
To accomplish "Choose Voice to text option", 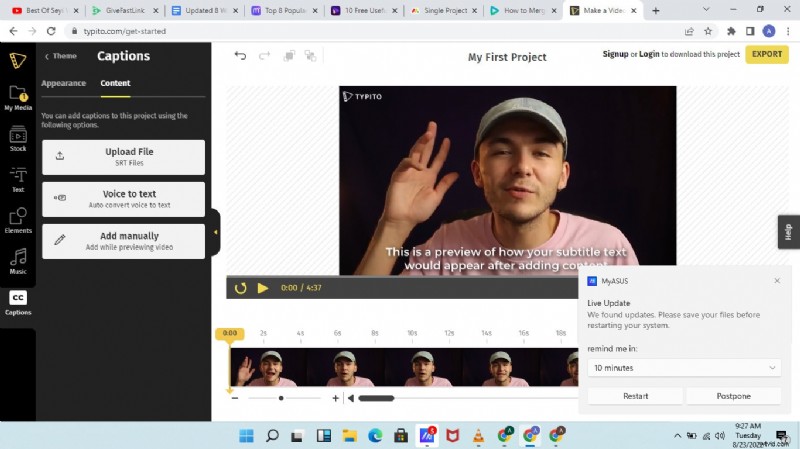I will (x=123, y=199).
